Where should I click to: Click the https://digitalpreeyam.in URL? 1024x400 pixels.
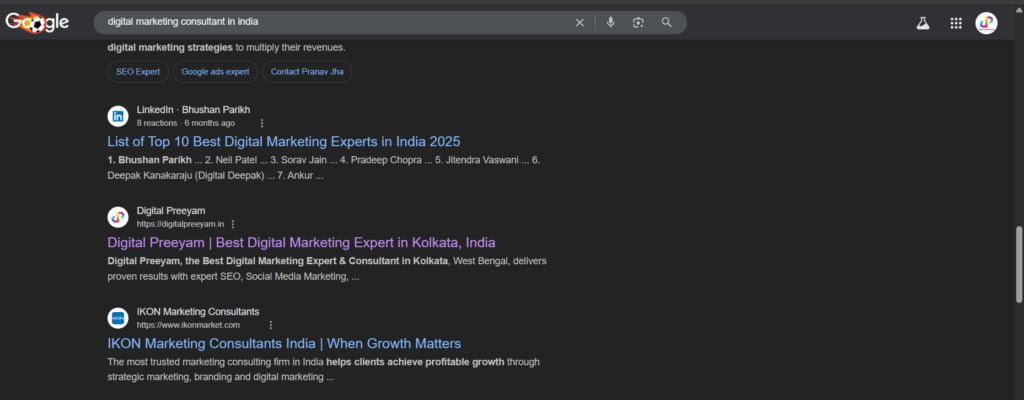[x=180, y=224]
